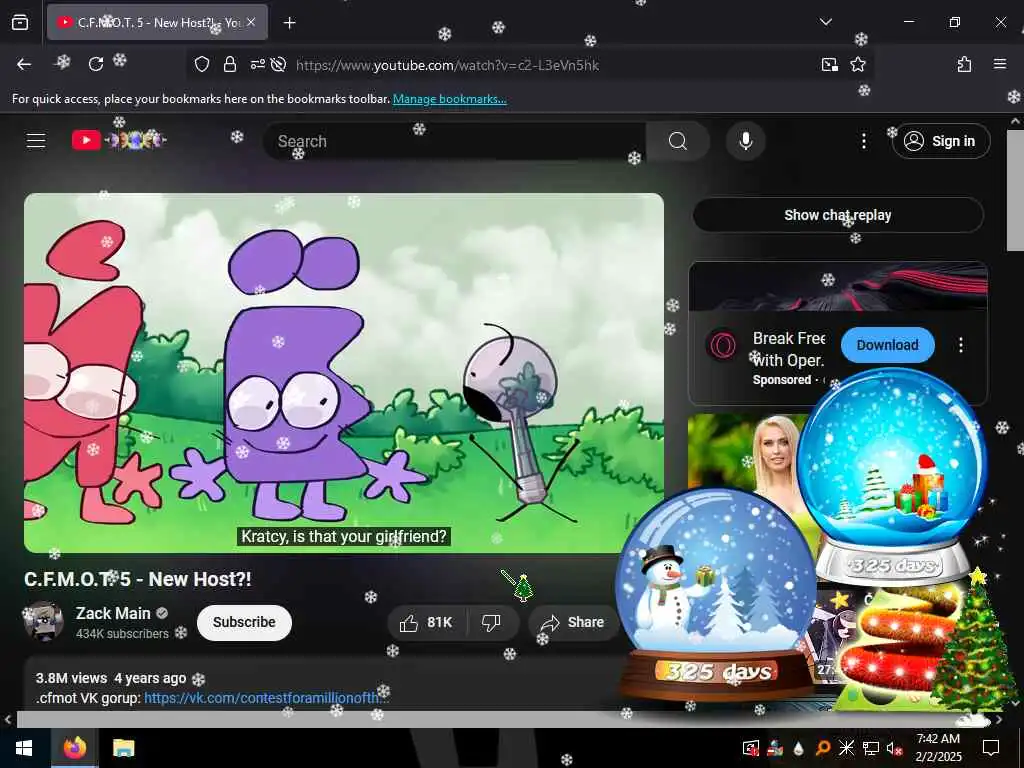Viewport: 1024px width, 768px height.
Task: Select the YouTube URL in the address bar
Action: pos(447,65)
